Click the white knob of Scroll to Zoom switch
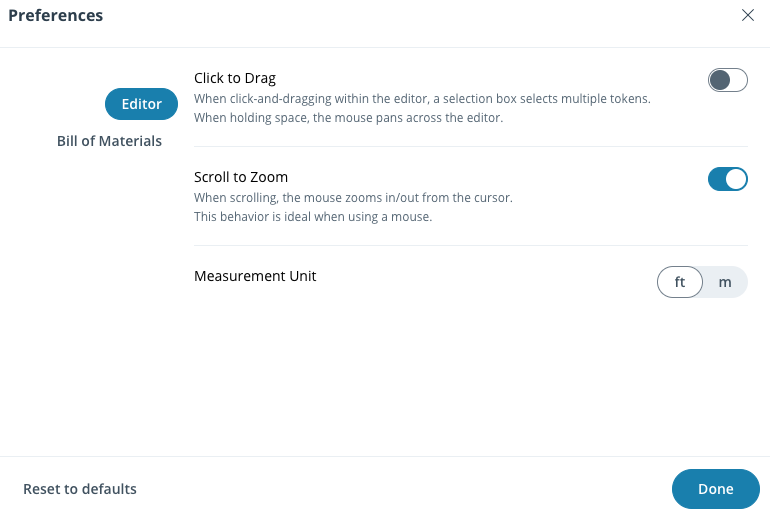The image size is (770, 512). pos(736,179)
